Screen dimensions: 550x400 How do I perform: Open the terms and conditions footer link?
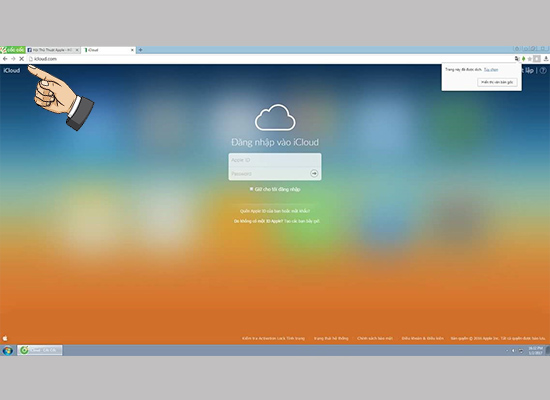[x=422, y=339]
